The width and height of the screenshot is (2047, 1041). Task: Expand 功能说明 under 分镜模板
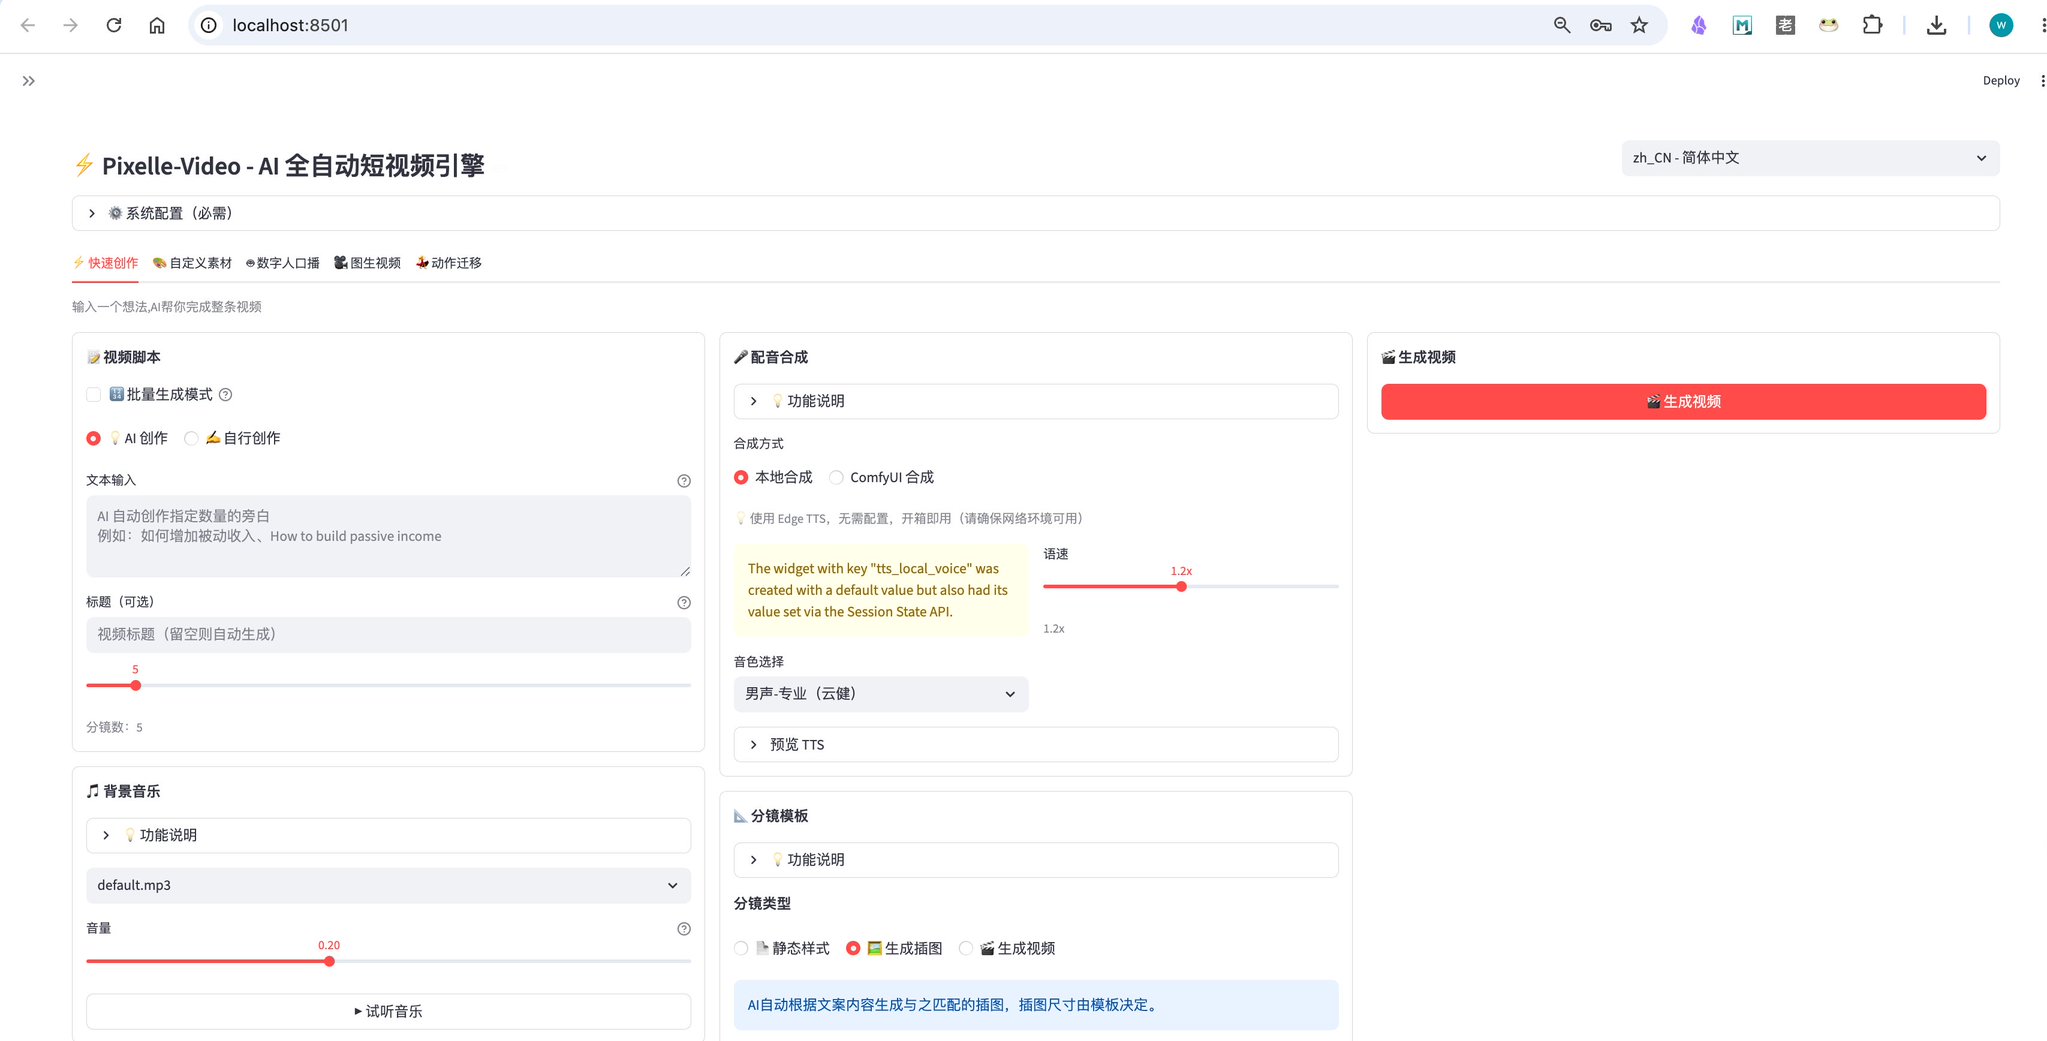click(x=1035, y=860)
